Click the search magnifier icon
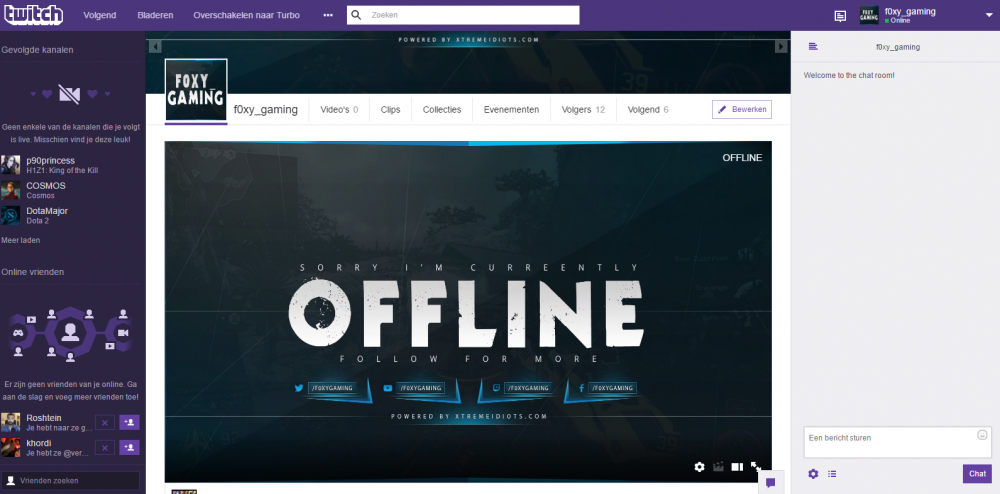This screenshot has width=1000, height=494. point(357,15)
